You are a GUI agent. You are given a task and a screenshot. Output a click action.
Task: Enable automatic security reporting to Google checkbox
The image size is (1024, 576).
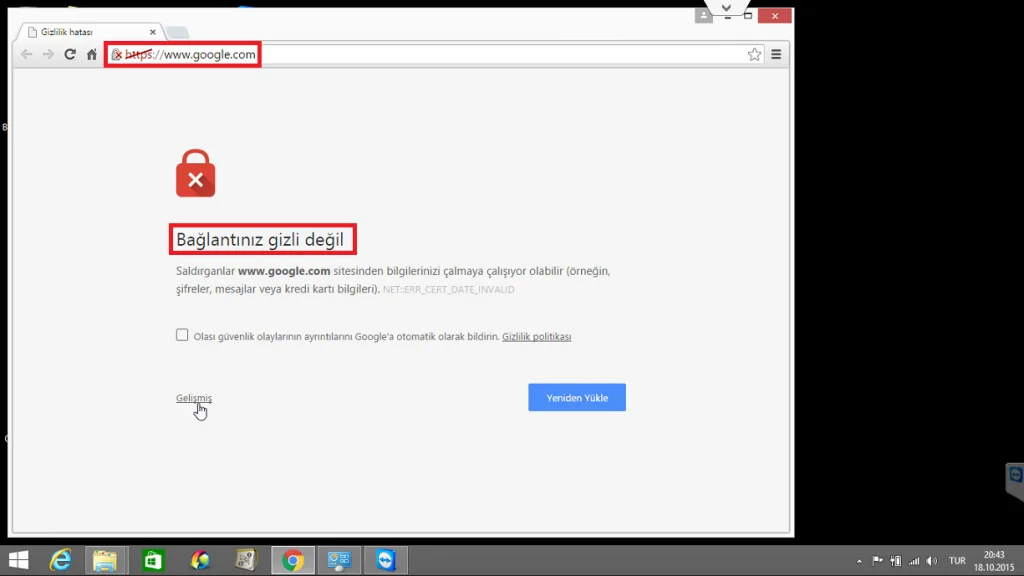[182, 335]
